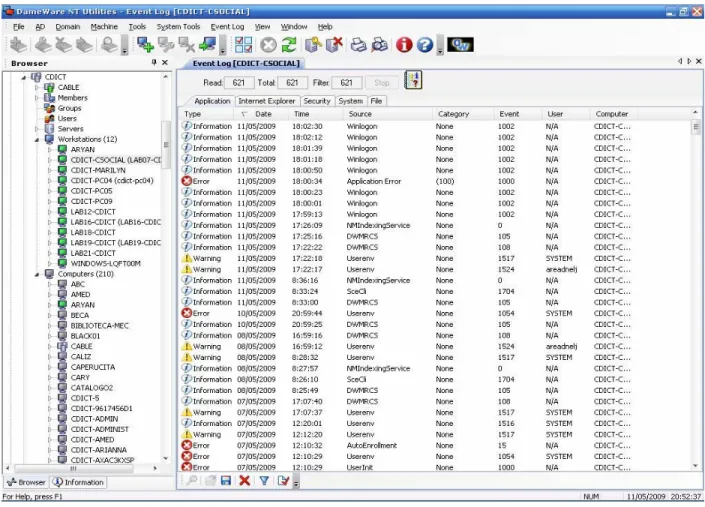Image resolution: width=705 pixels, height=507 pixels.
Task: Click the red information circle toolbar icon
Action: click(404, 45)
